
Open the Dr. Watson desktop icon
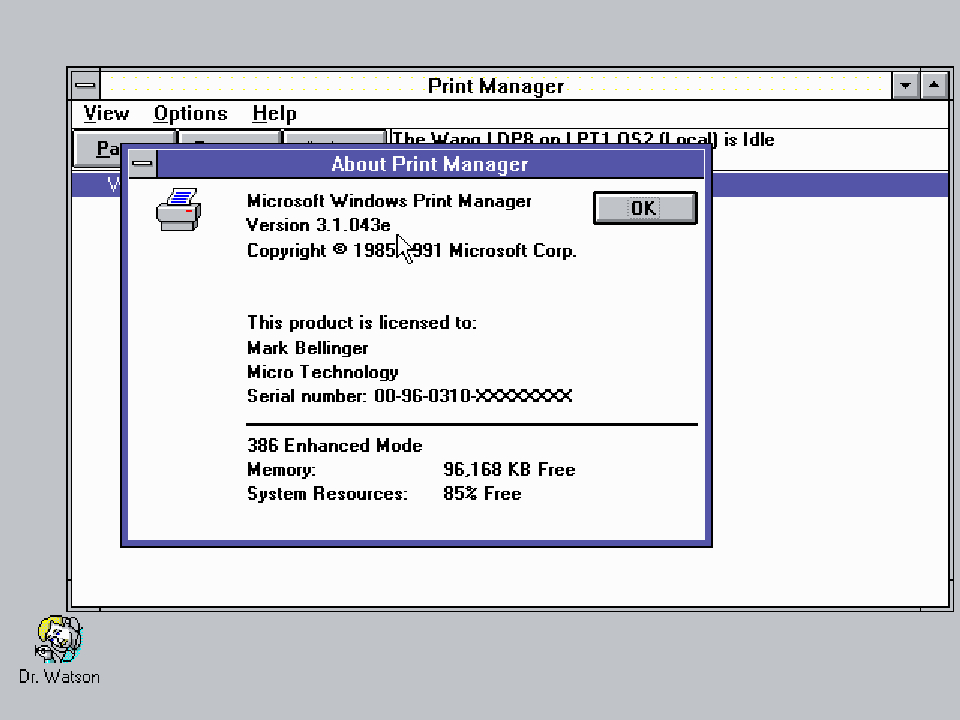pos(59,650)
